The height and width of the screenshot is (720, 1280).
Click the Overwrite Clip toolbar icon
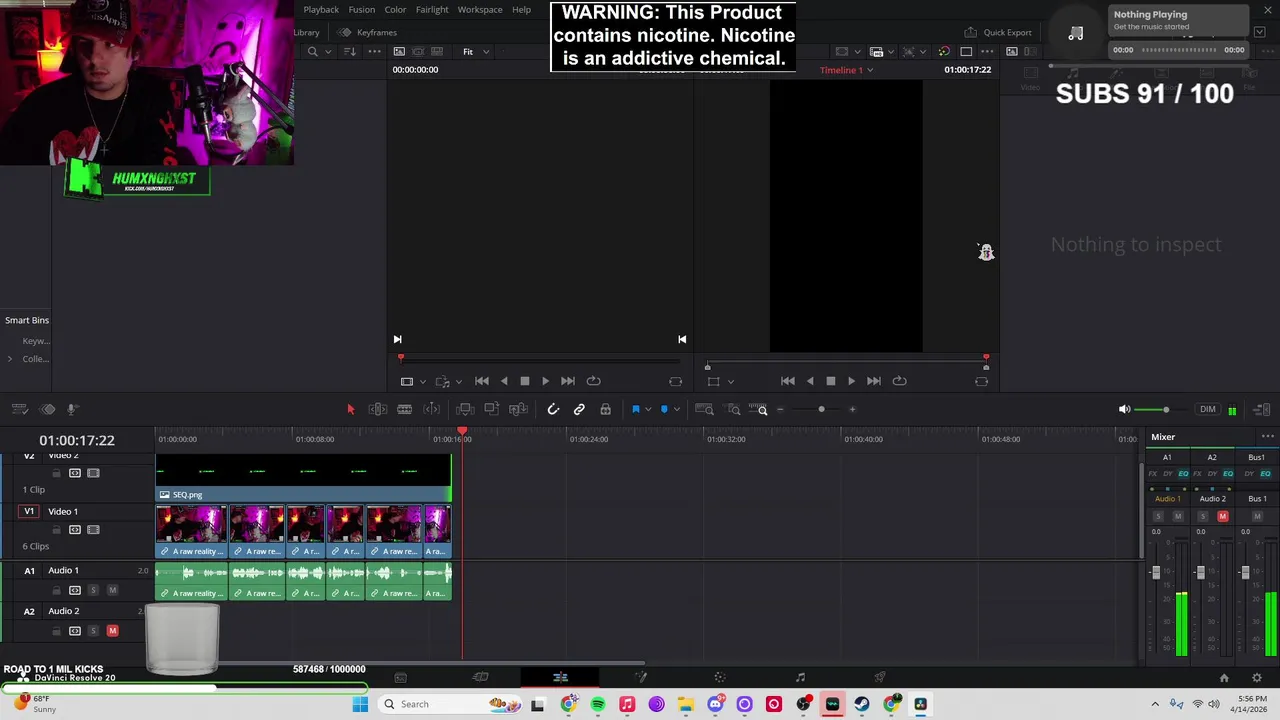[491, 409]
